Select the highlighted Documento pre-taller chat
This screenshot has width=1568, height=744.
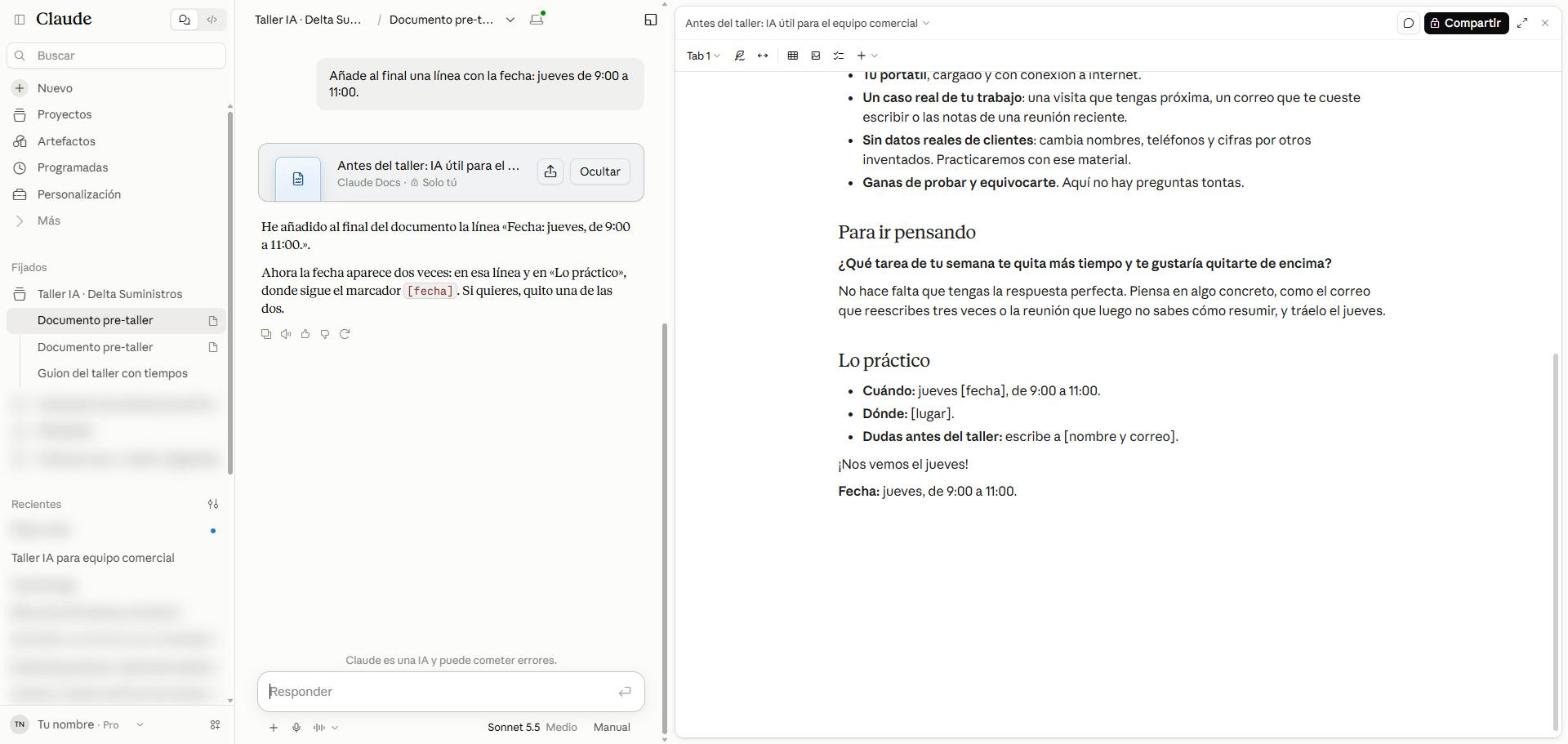pos(116,320)
